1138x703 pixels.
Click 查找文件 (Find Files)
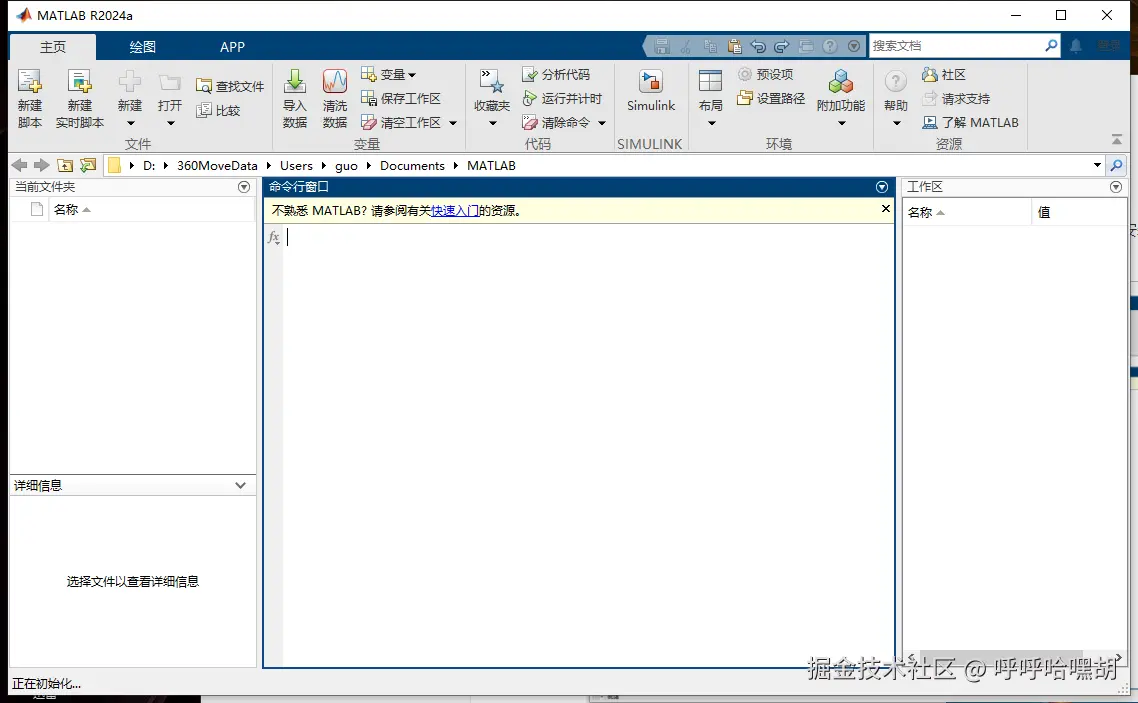coord(229,86)
